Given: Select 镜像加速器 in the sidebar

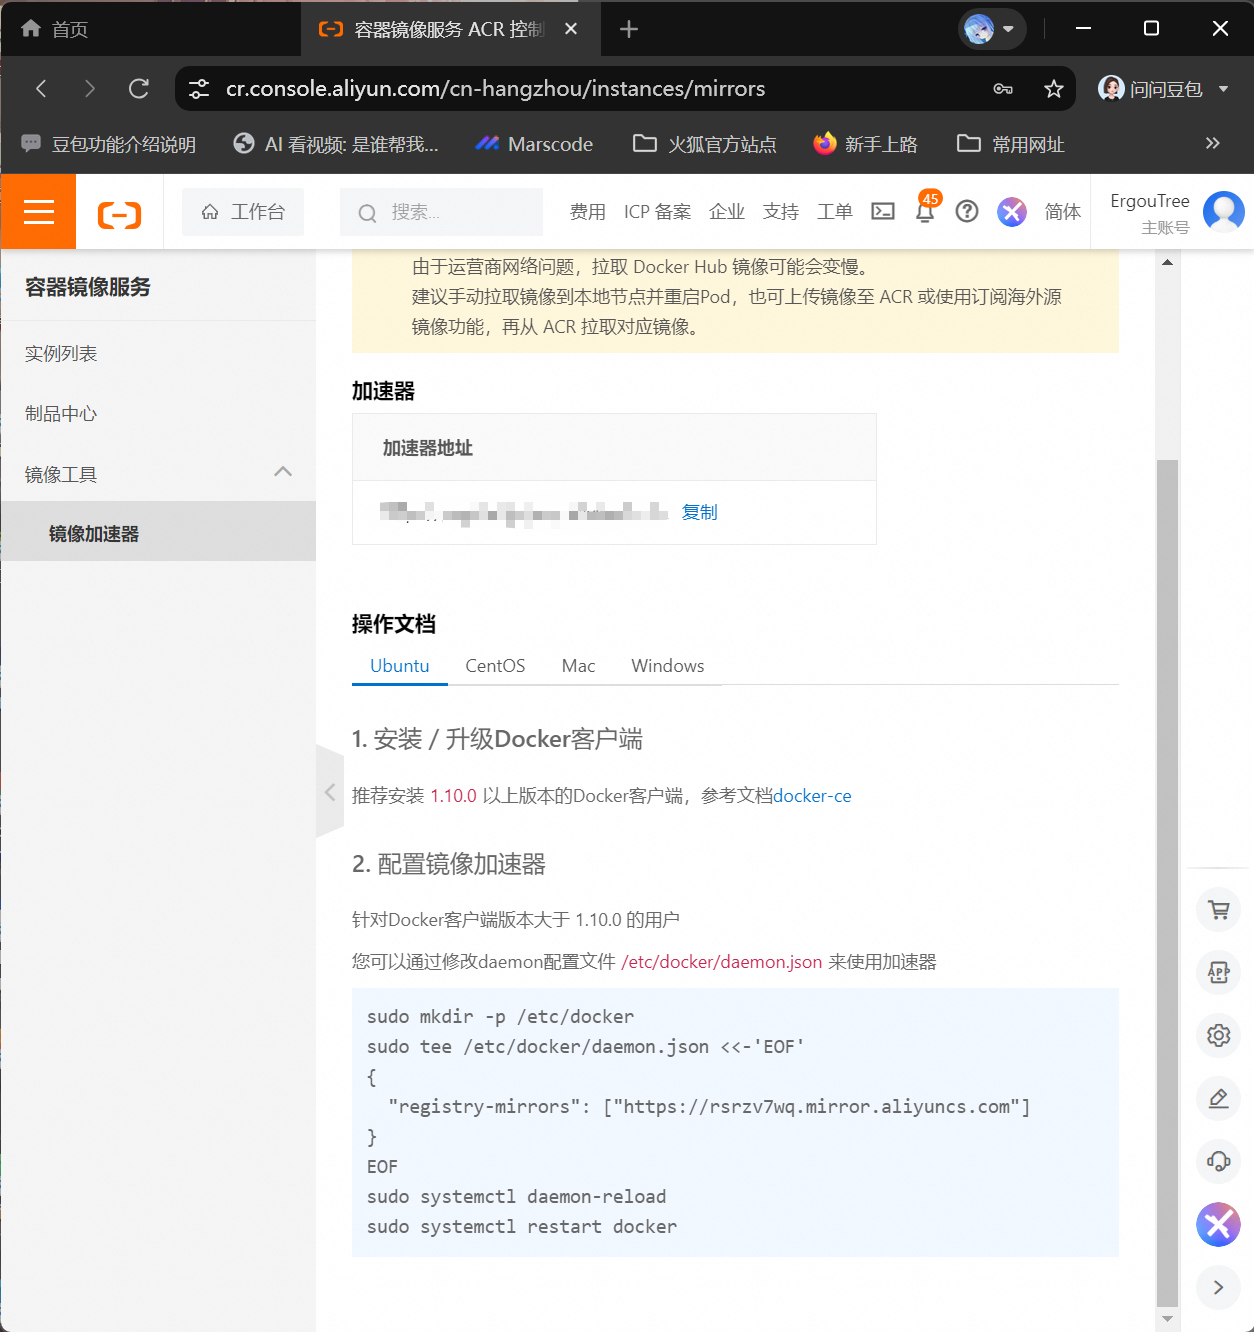Looking at the screenshot, I should pos(158,533).
